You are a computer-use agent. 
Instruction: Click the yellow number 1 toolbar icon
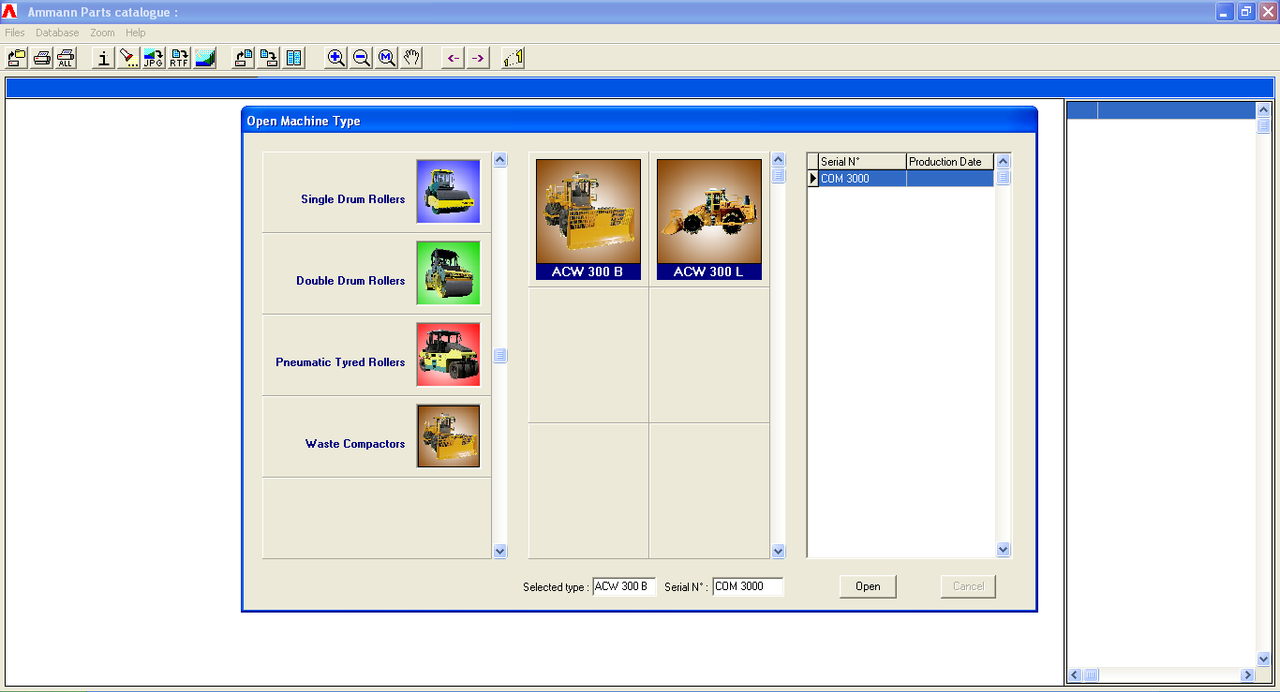[514, 58]
